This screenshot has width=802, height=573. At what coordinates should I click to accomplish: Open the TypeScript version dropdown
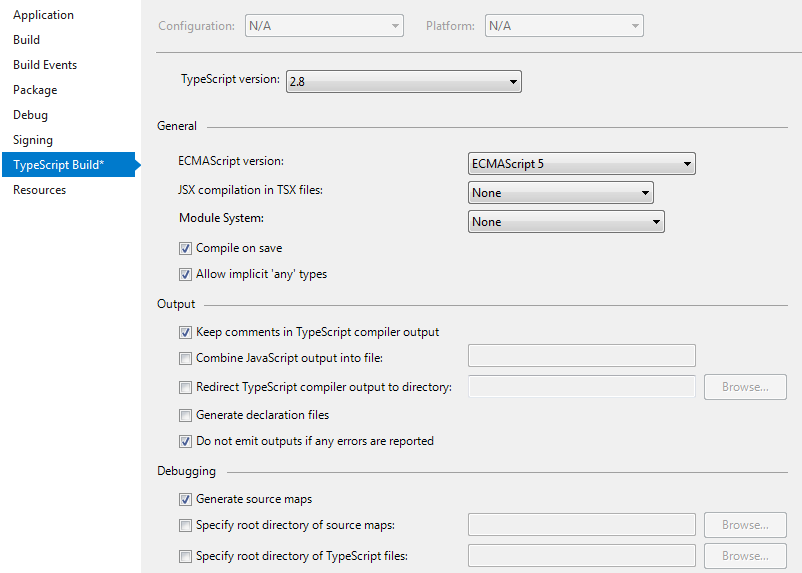pyautogui.click(x=404, y=81)
